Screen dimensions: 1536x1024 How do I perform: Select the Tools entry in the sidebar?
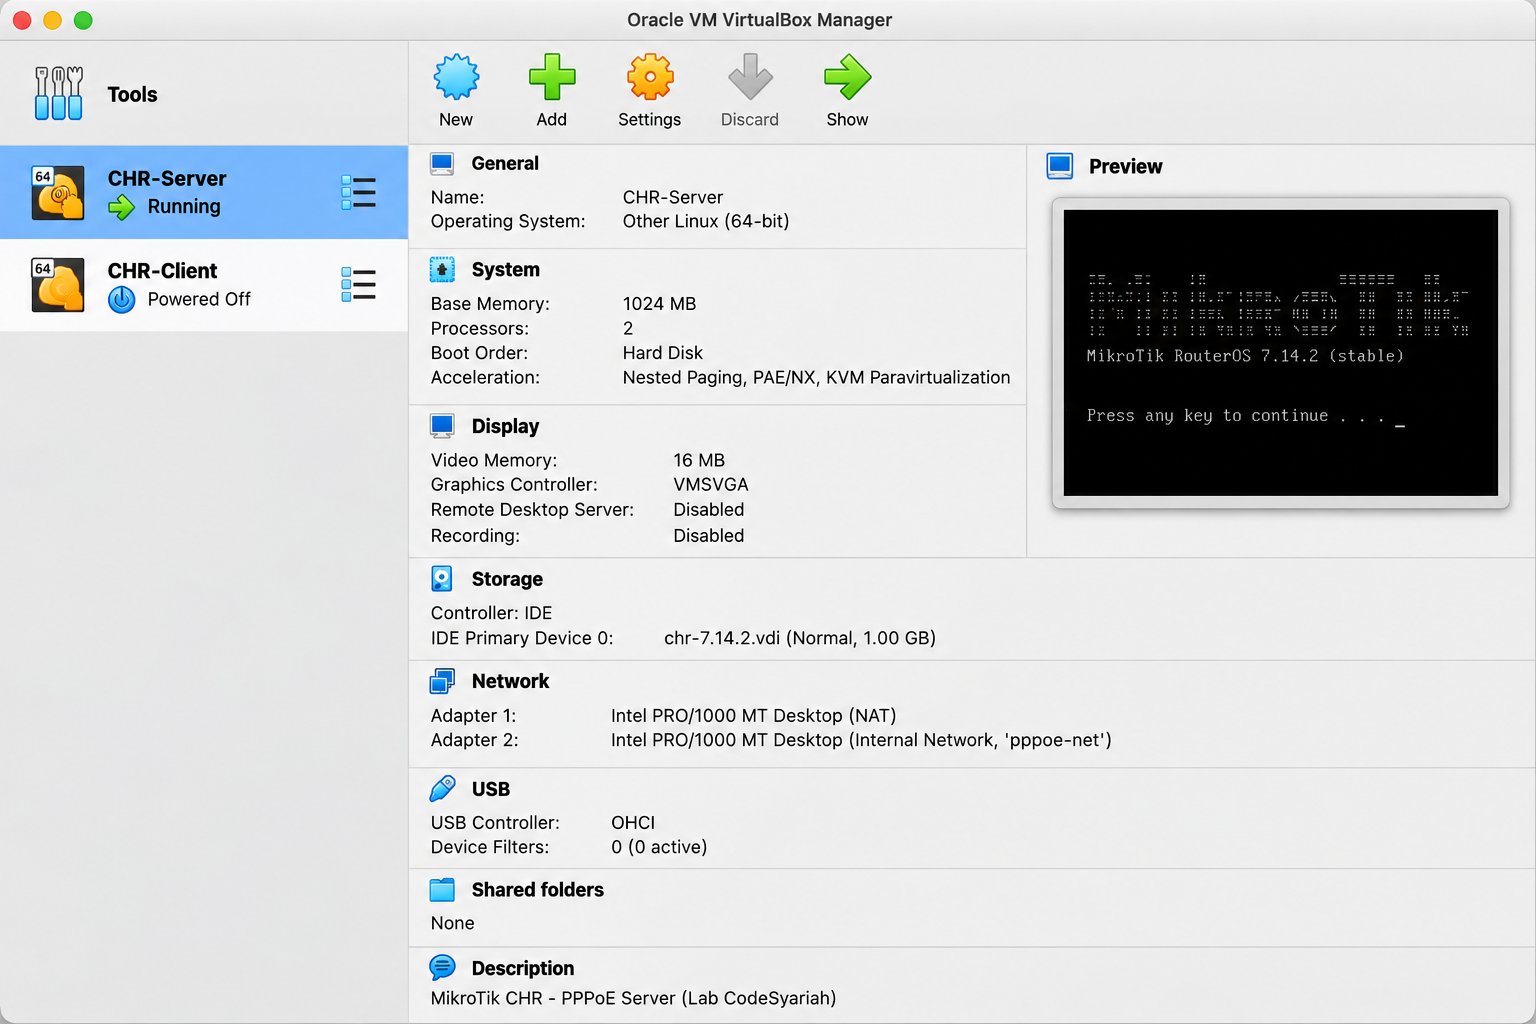pos(204,94)
